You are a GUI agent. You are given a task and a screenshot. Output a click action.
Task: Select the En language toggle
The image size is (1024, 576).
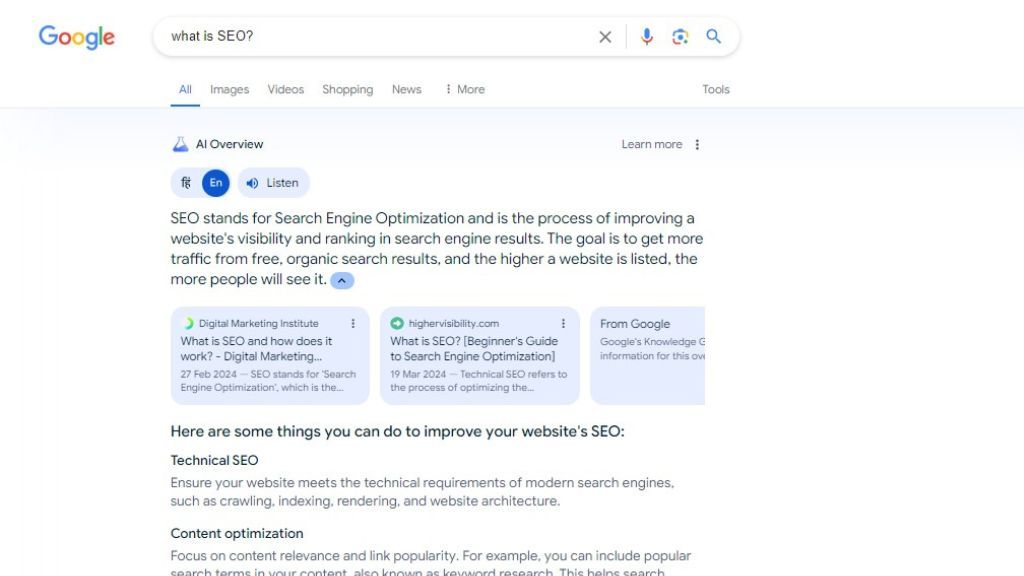click(216, 183)
